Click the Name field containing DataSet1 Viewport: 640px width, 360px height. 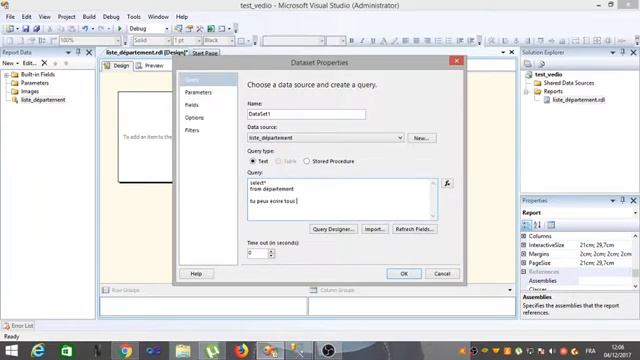(307, 114)
